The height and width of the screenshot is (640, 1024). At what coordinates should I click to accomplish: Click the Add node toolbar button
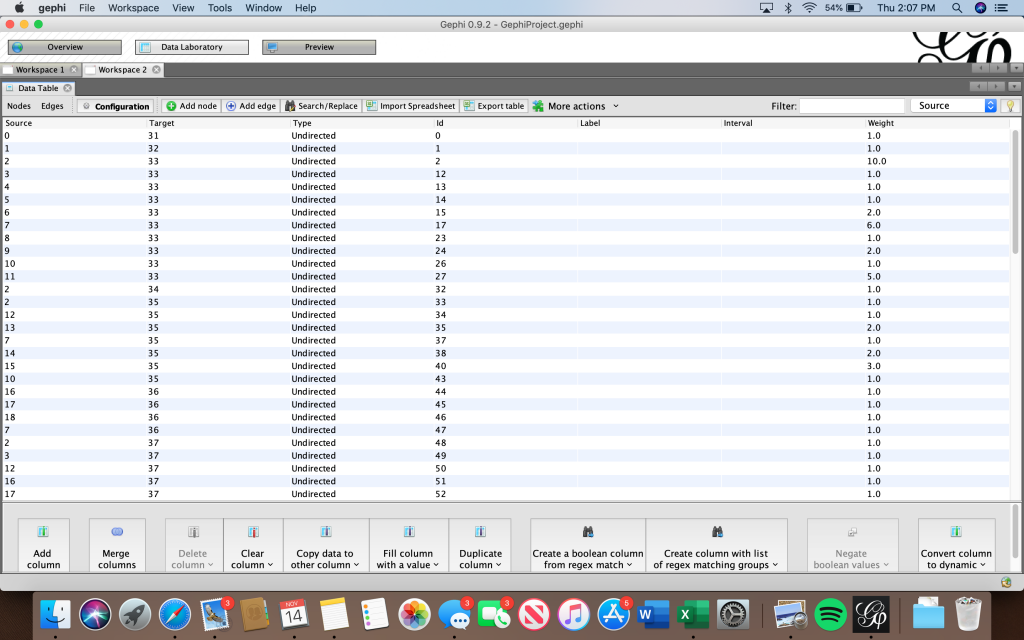click(x=191, y=106)
